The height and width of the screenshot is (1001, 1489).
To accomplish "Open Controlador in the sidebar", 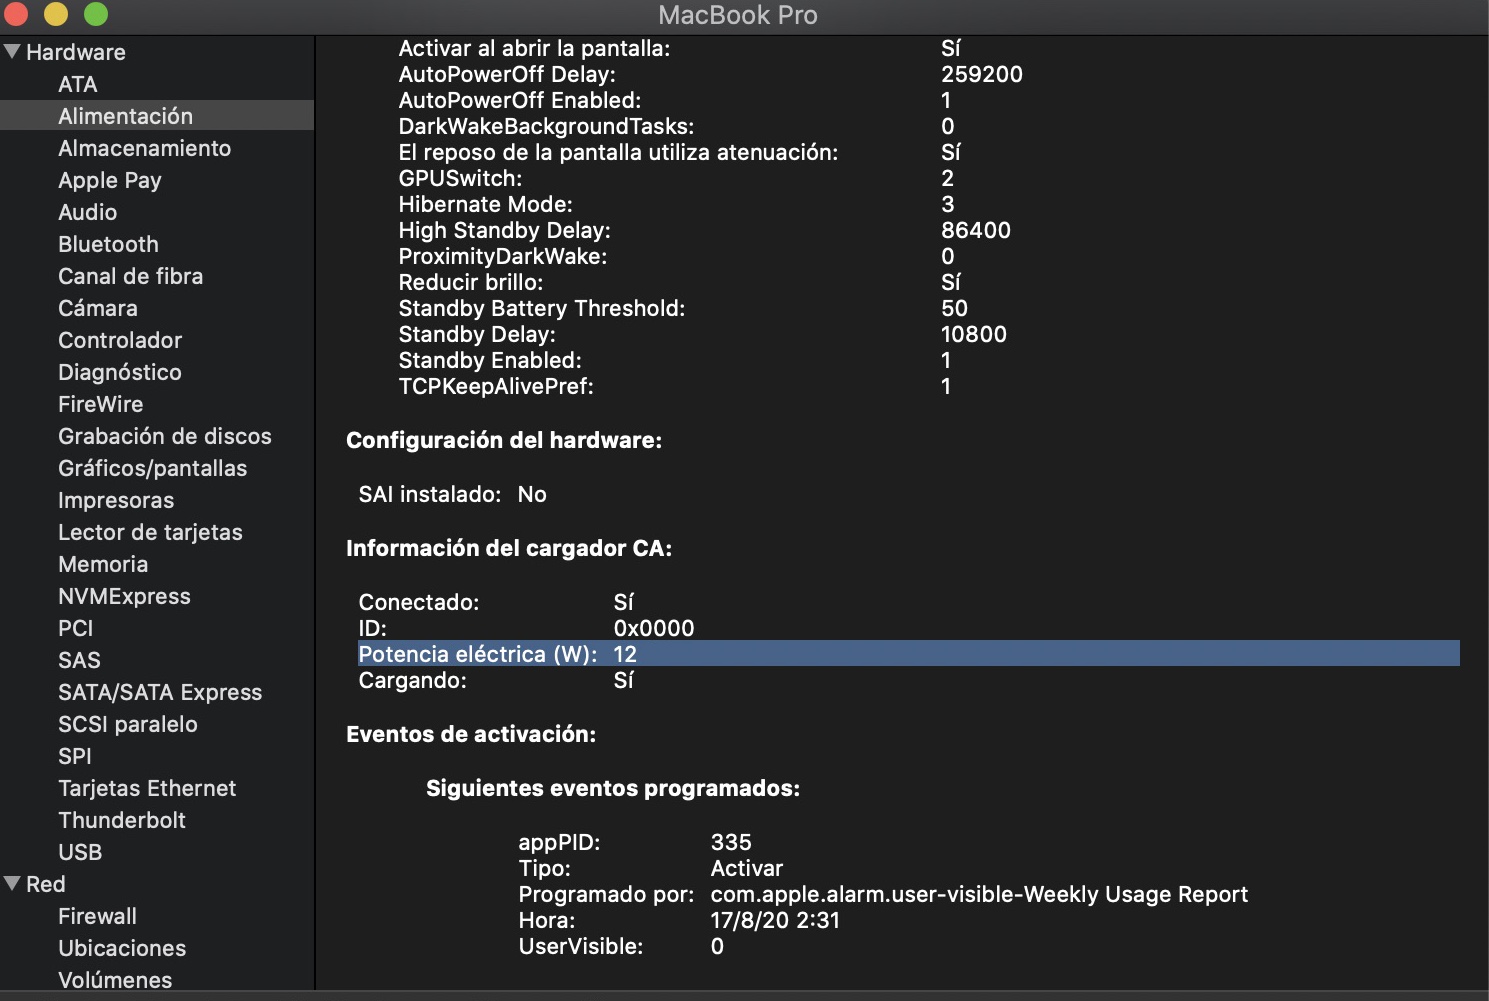I will coord(120,340).
